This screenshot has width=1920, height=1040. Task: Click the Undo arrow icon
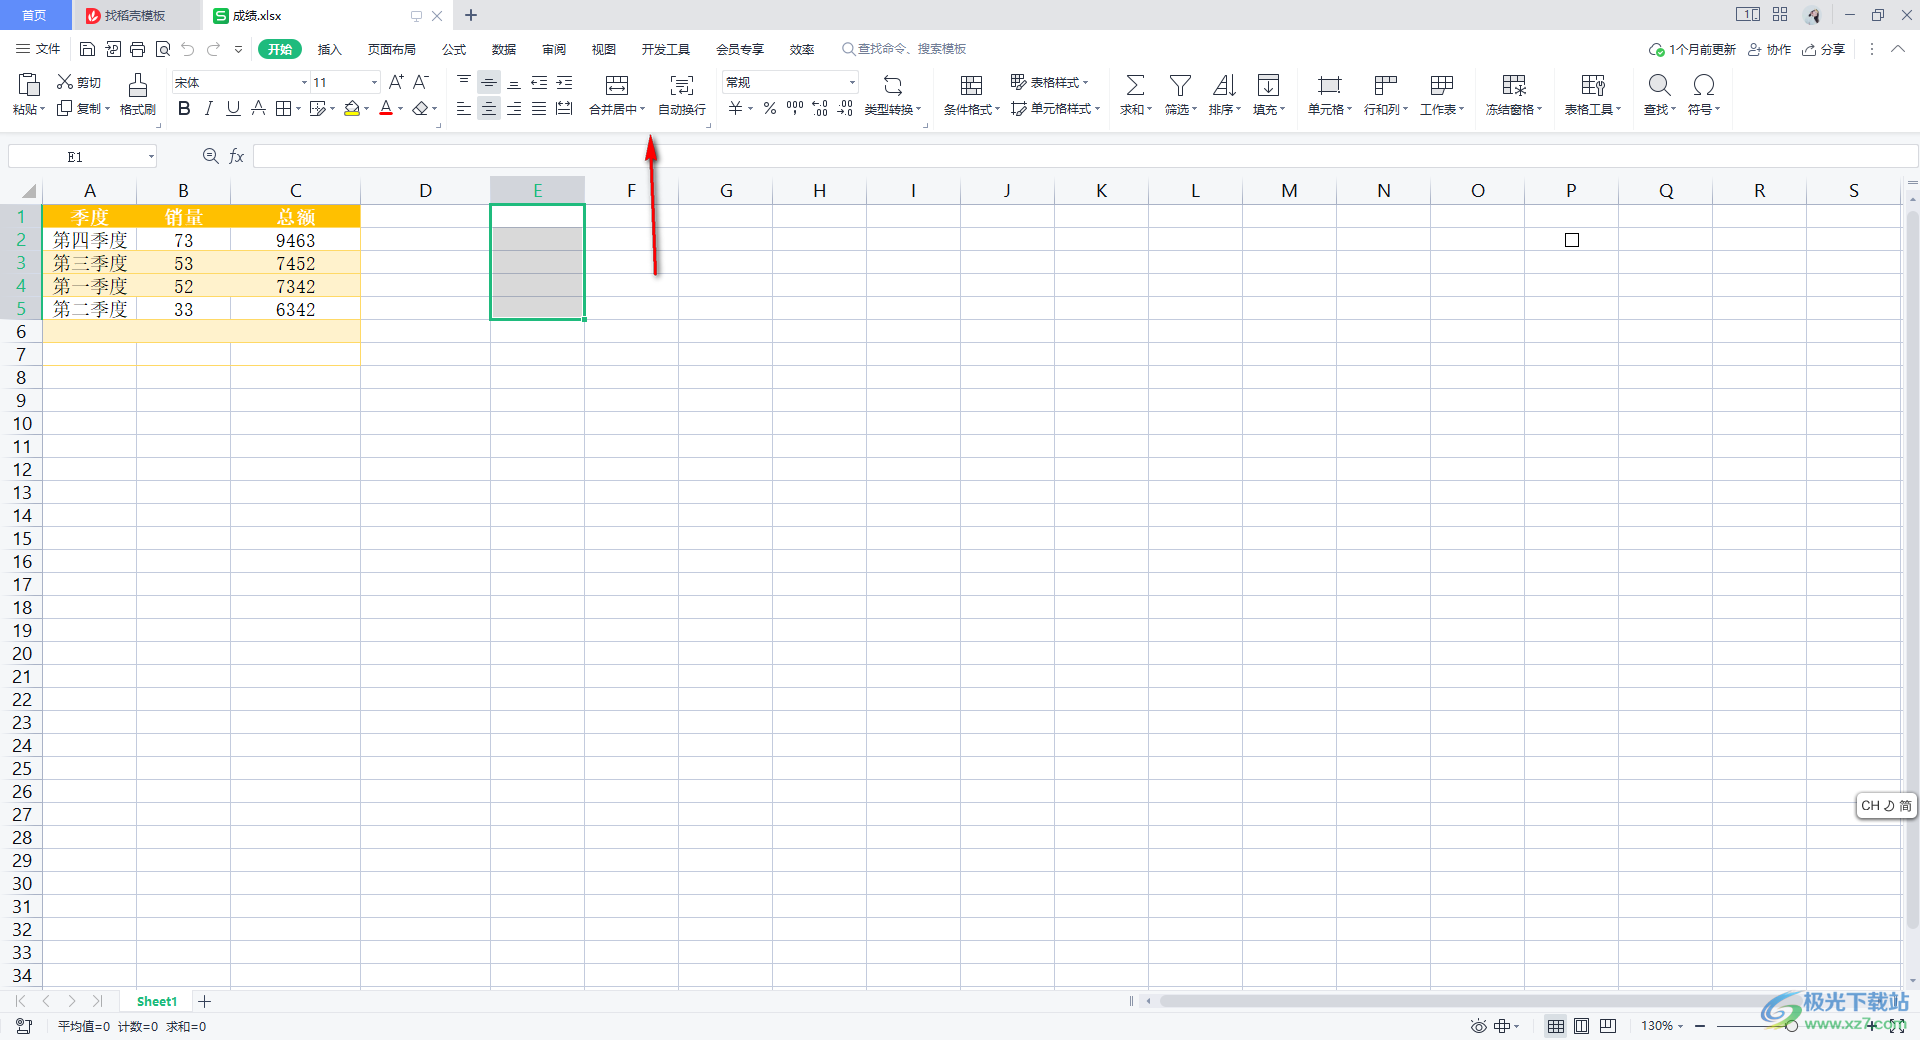pos(188,49)
